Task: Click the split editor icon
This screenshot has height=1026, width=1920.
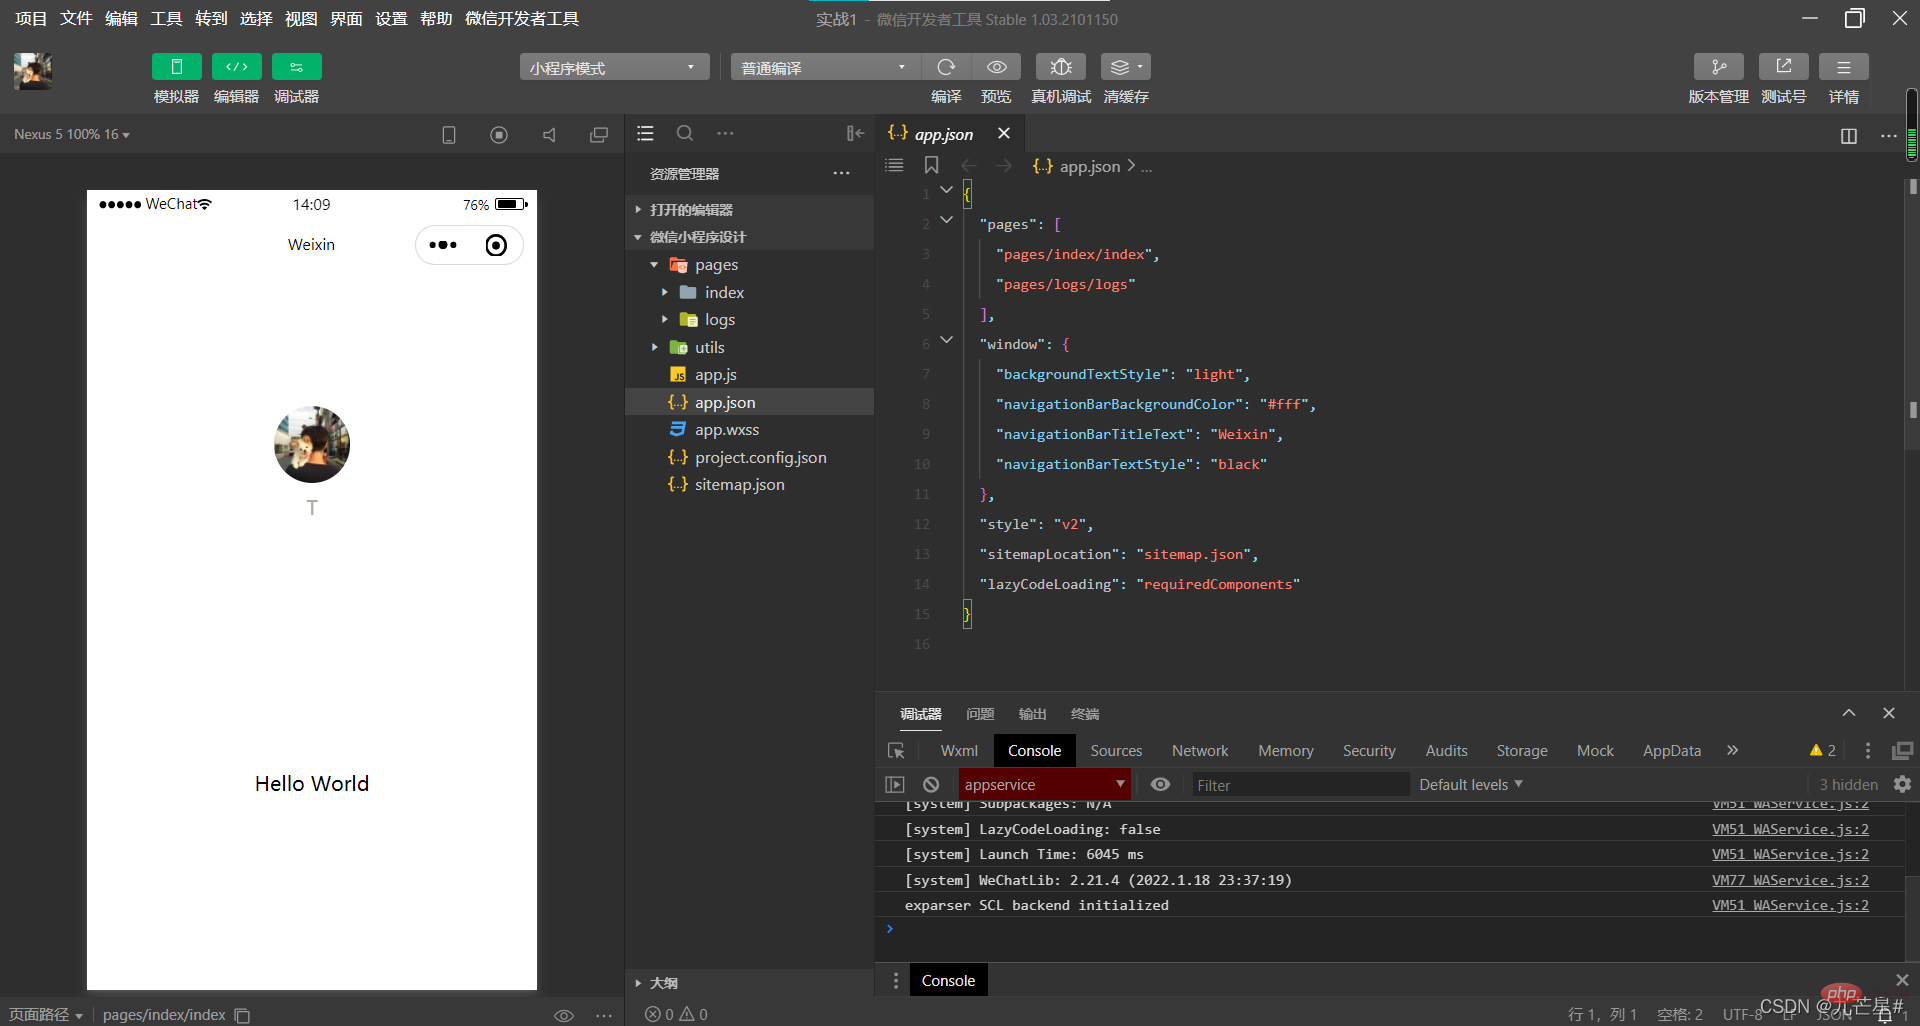Action: pos(1849,136)
